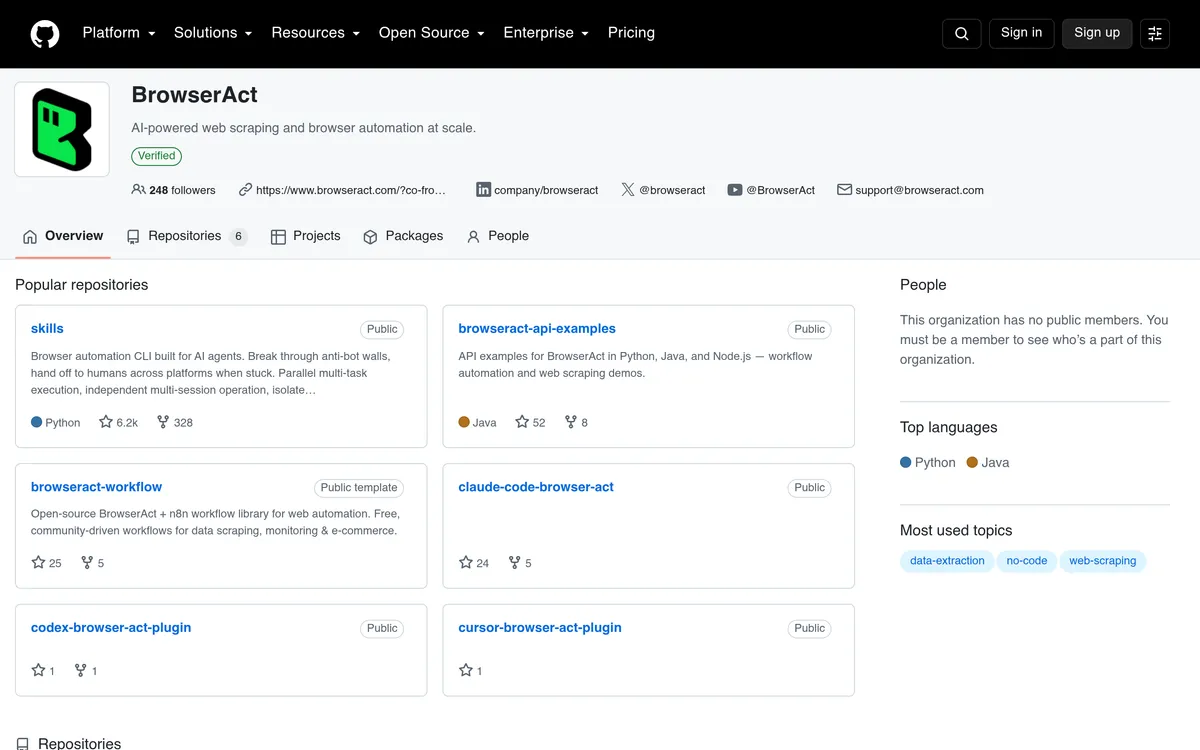Viewport: 1200px width, 750px height.
Task: Open the cursor-browser-act-plugin repository
Action: 540,628
